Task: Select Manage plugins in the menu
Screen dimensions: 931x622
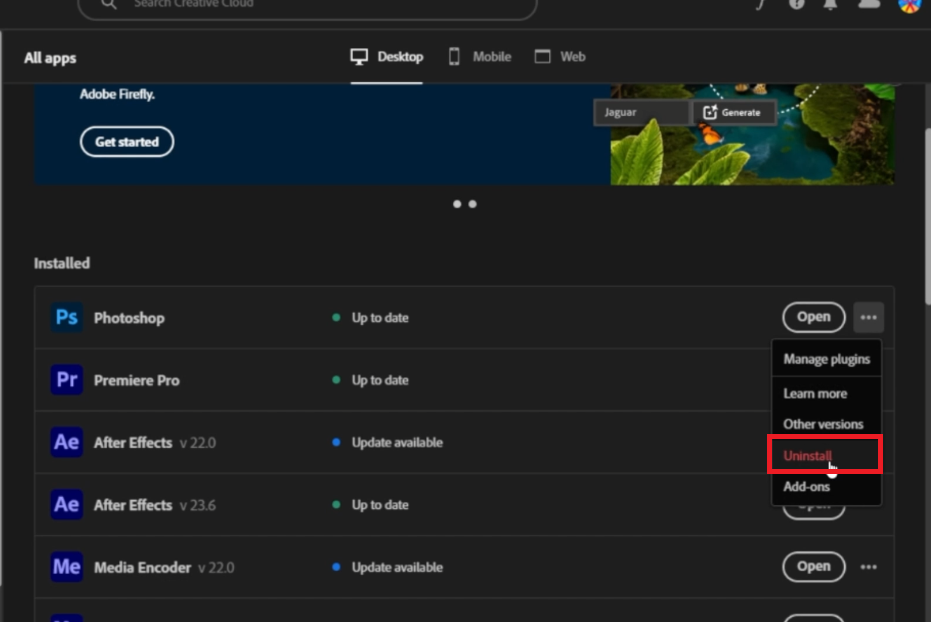Action: [x=826, y=359]
